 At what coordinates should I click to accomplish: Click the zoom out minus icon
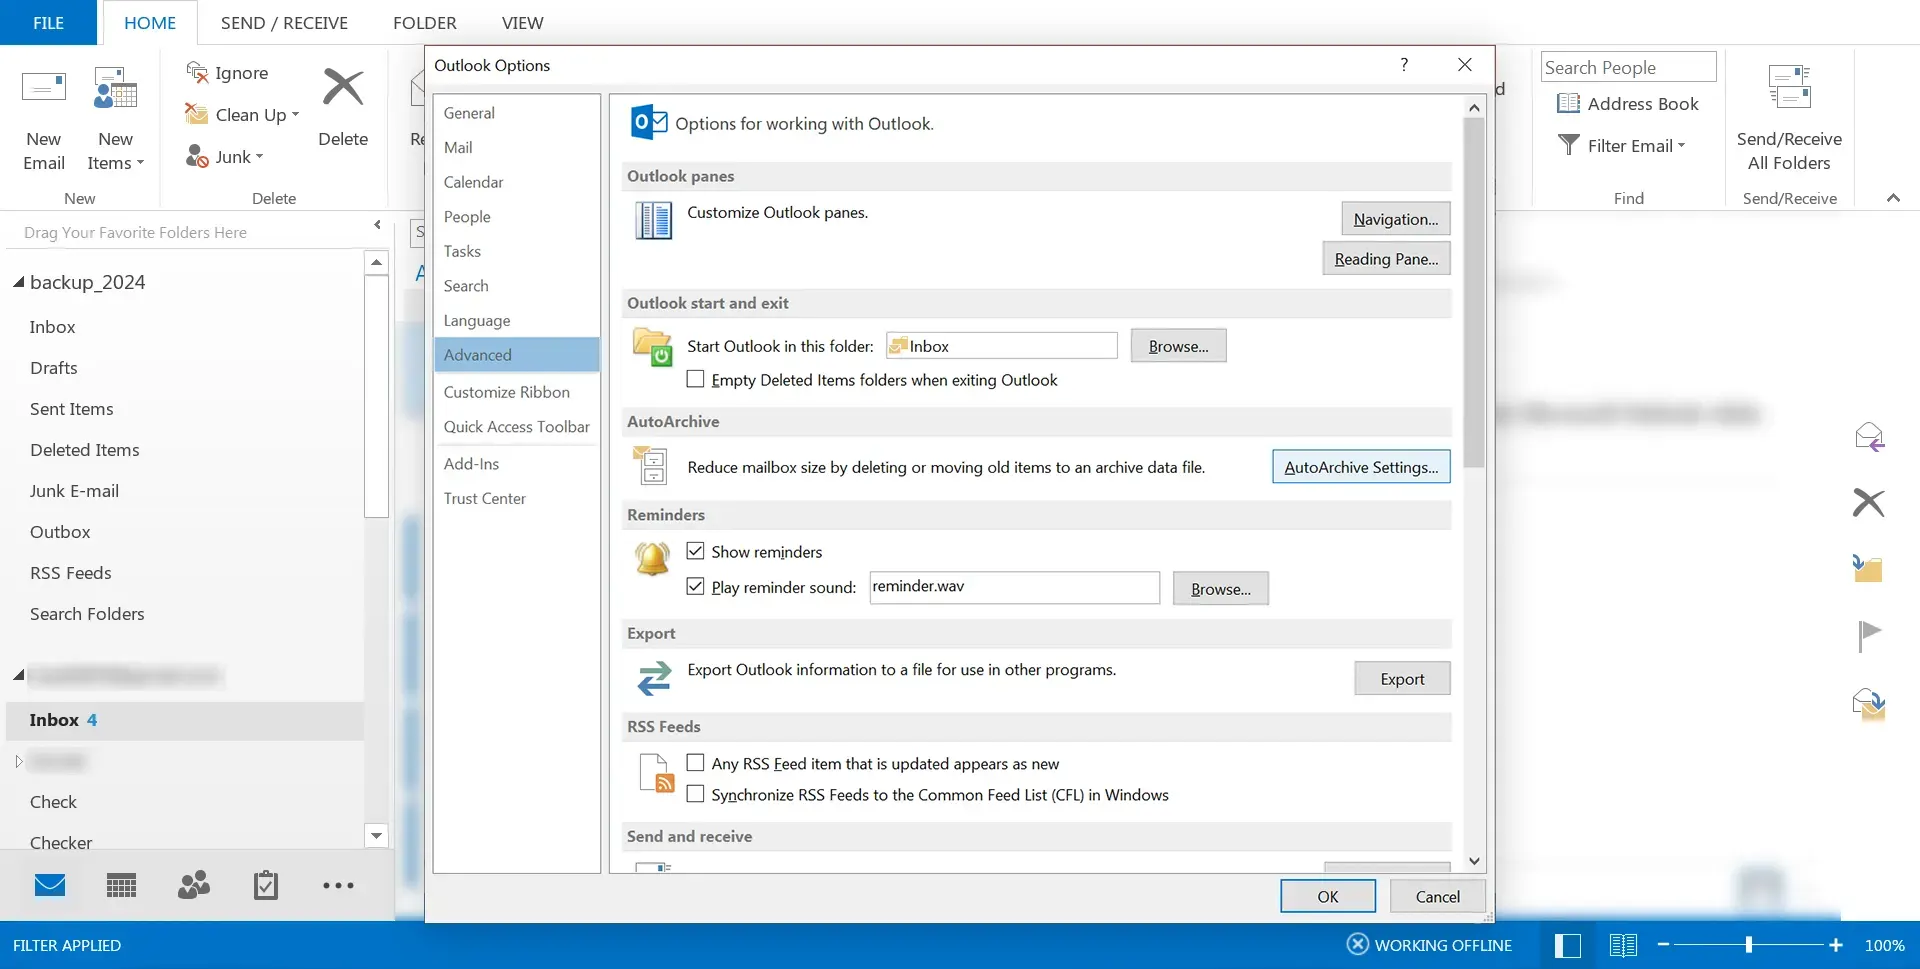[x=1663, y=945]
